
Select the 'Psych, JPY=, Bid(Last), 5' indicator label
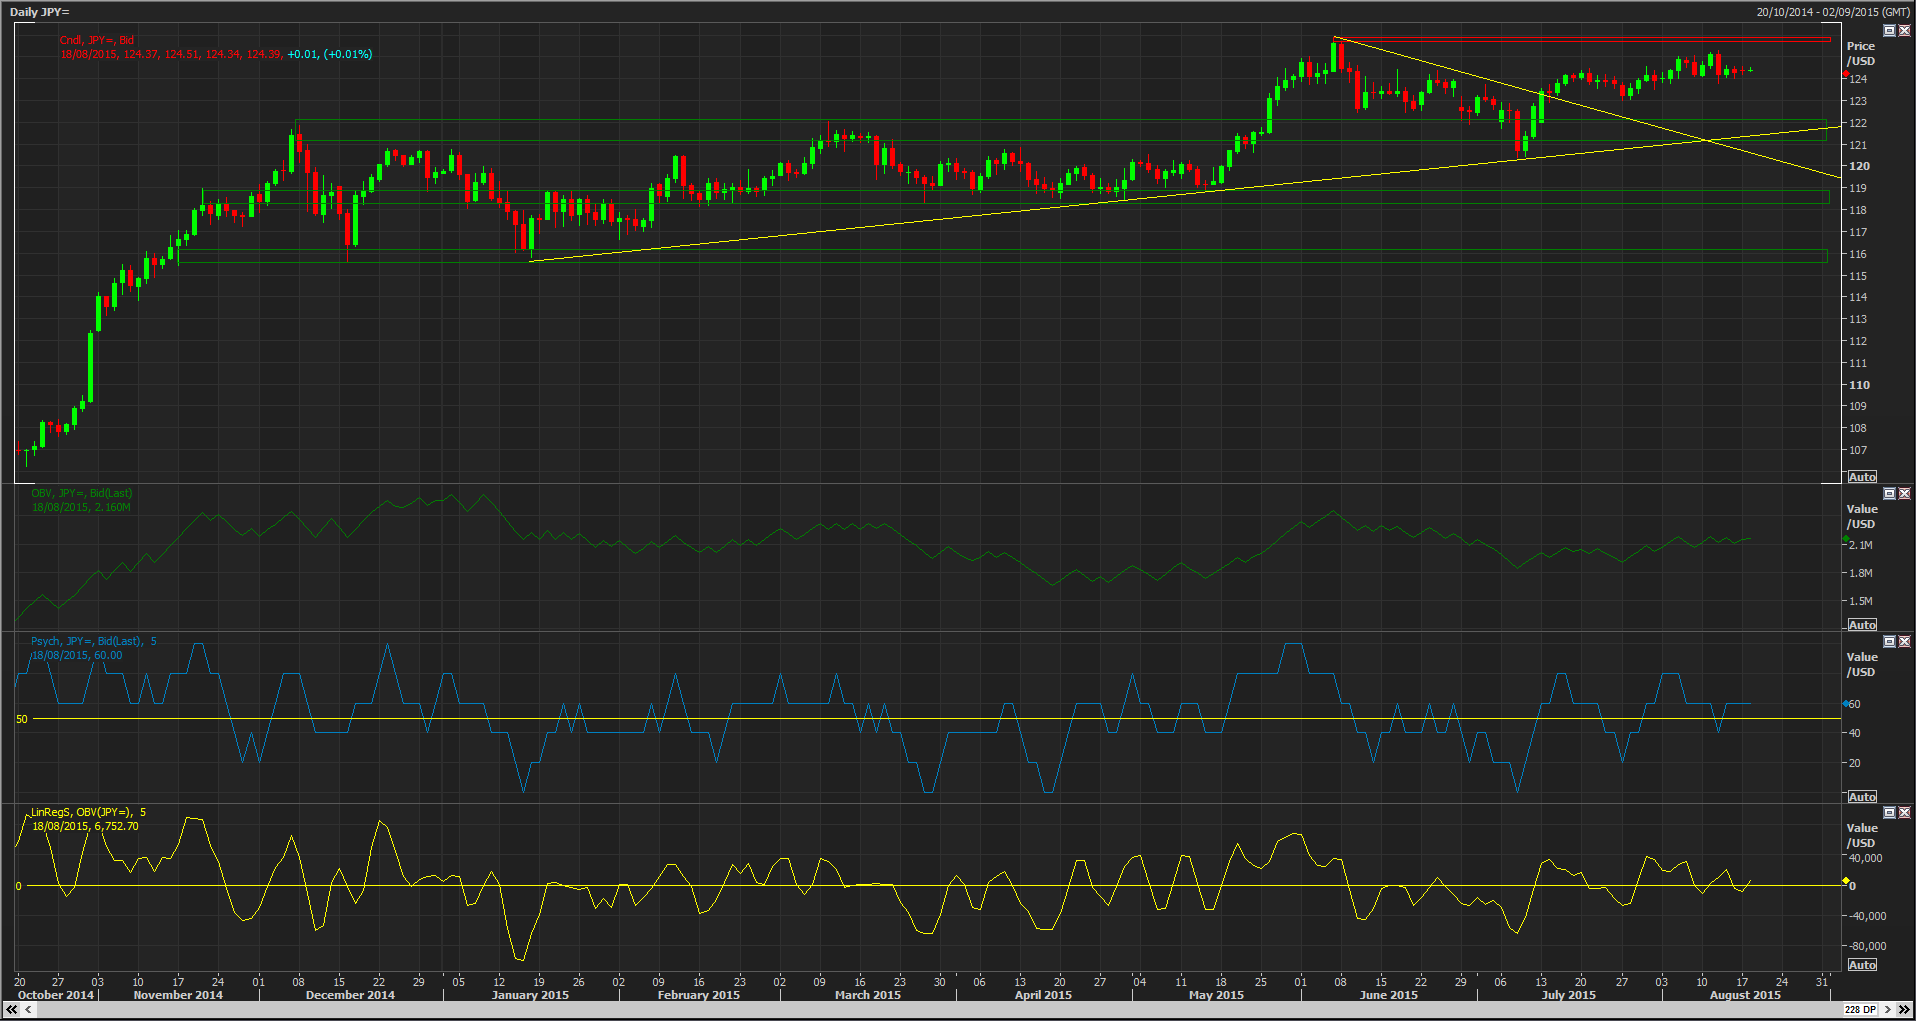click(x=94, y=642)
